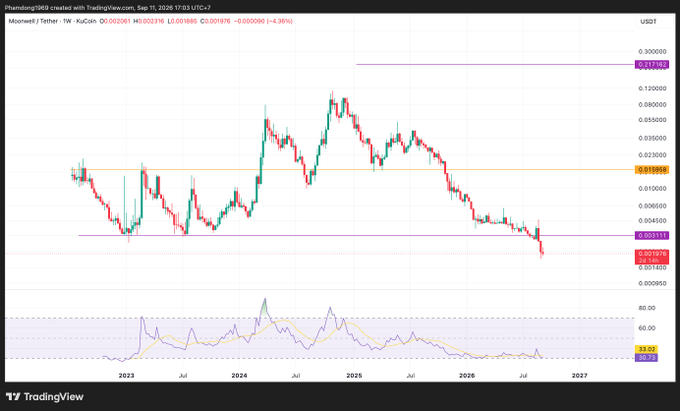The image size is (680, 411).
Task: Click the 2025 label on time axis
Action: tap(353, 375)
